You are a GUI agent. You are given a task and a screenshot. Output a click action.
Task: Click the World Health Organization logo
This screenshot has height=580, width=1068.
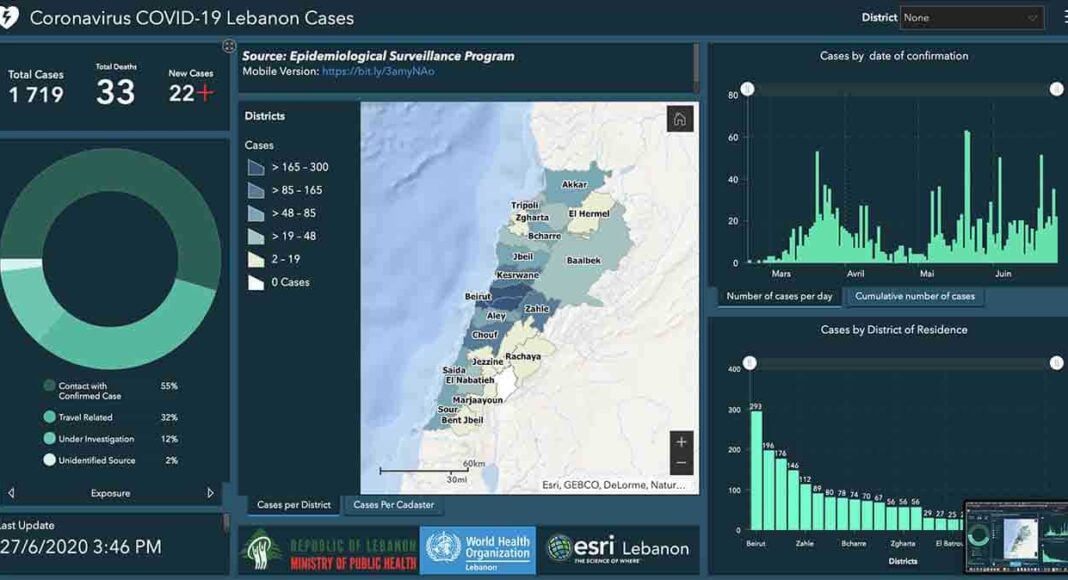[x=477, y=551]
